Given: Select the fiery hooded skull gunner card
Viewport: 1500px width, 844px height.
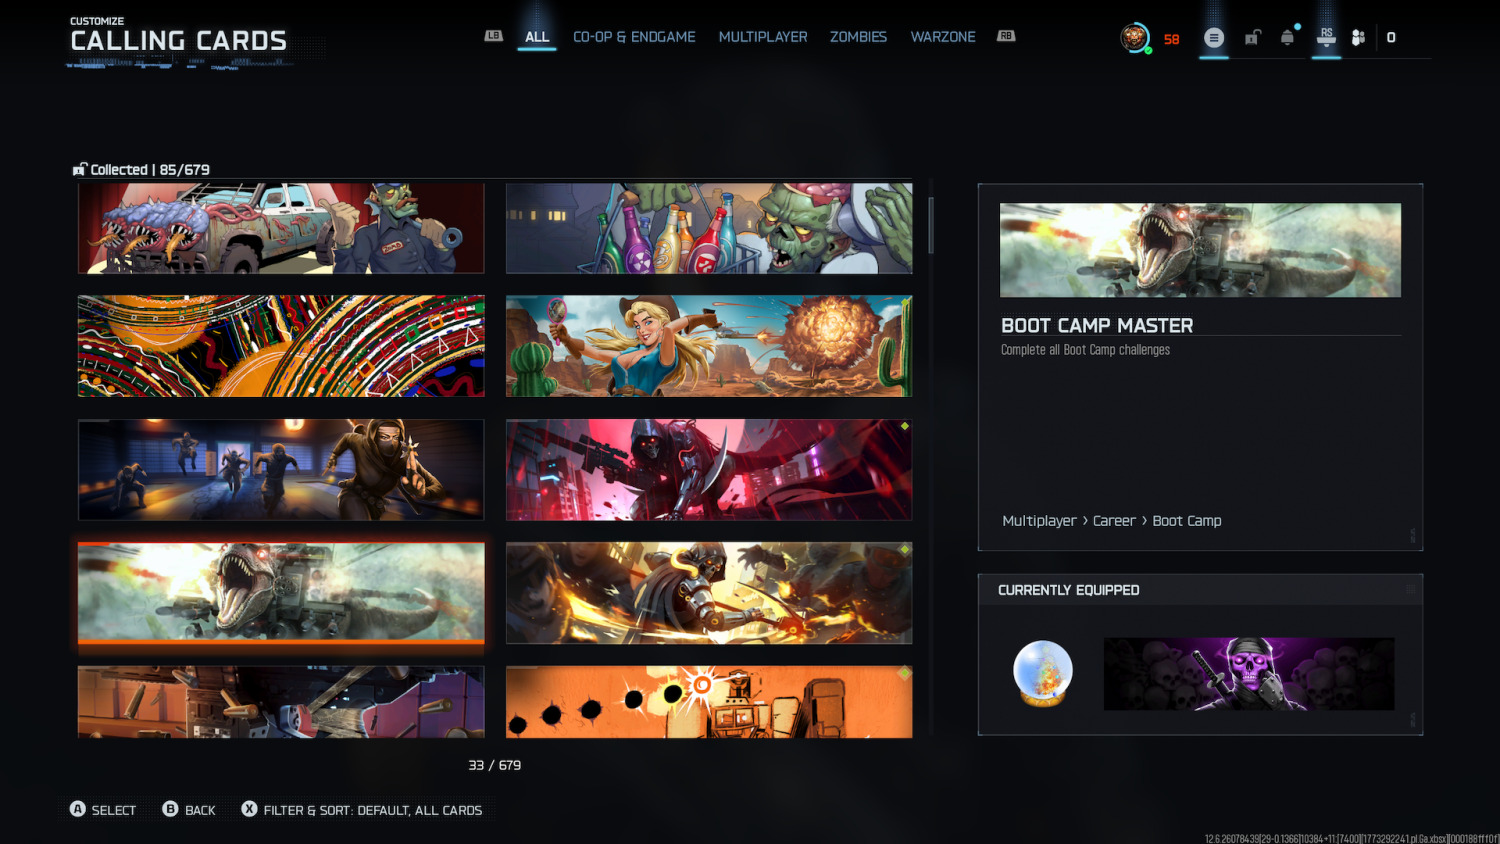Looking at the screenshot, I should (x=709, y=593).
